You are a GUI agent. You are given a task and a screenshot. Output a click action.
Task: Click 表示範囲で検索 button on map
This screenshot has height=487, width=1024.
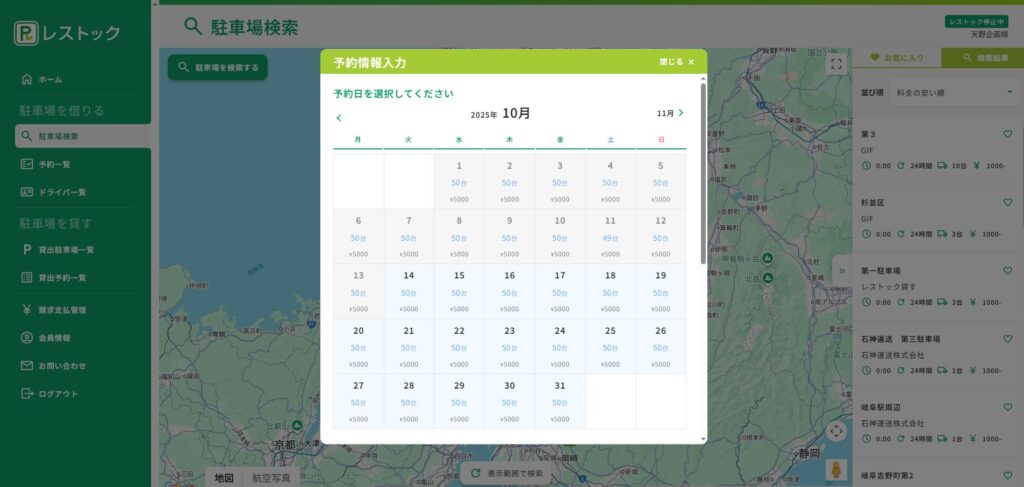click(507, 473)
